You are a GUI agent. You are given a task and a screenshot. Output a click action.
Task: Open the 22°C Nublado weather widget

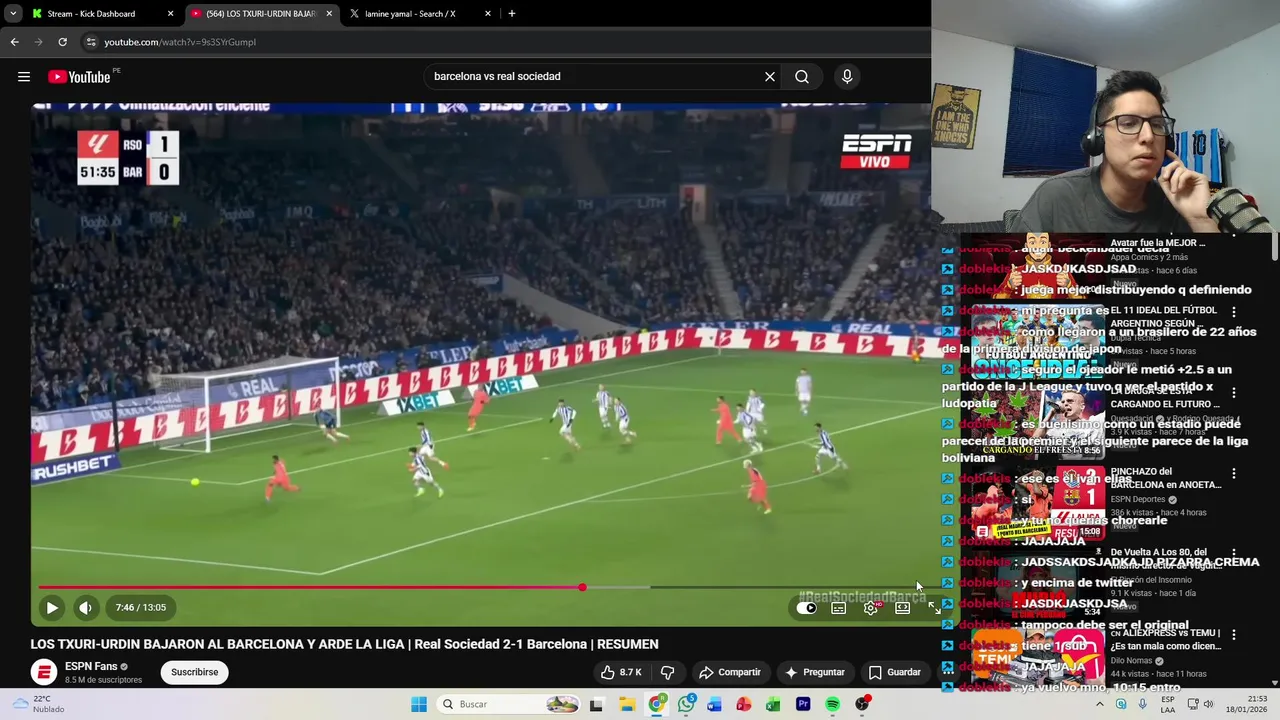[x=36, y=704]
